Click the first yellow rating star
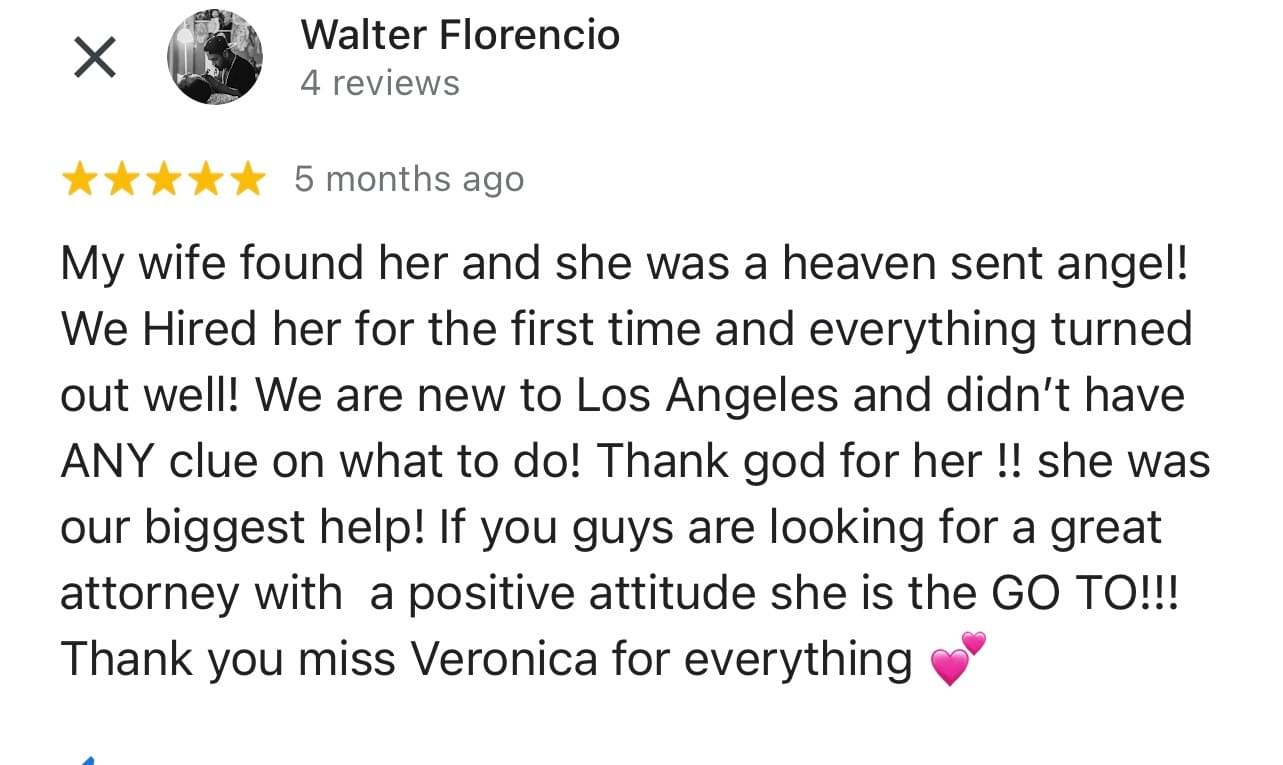The width and height of the screenshot is (1283, 765). 79,180
